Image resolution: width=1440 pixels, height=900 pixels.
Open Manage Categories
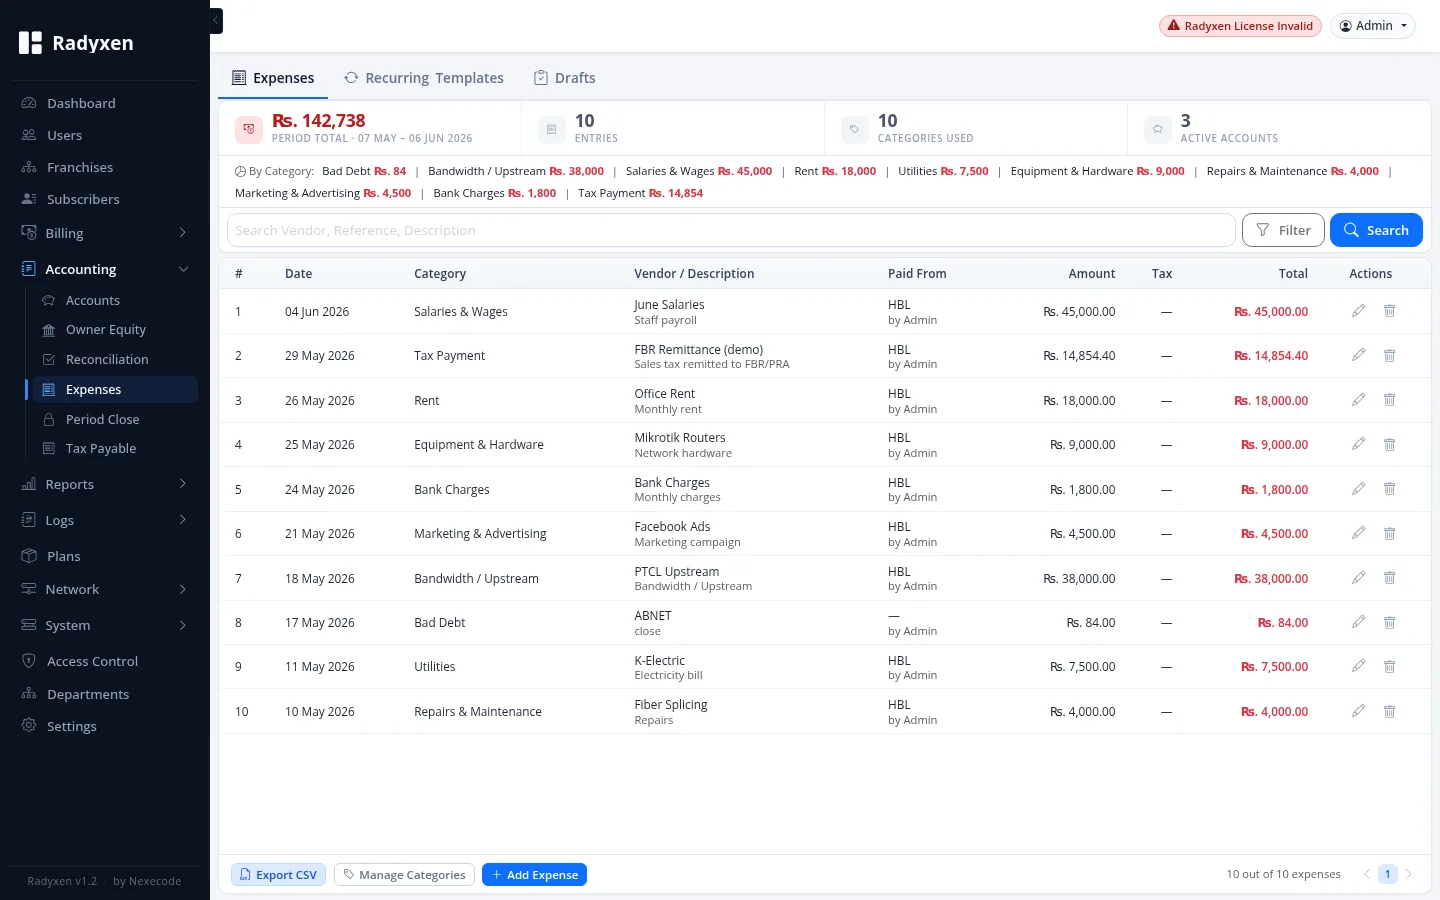pyautogui.click(x=404, y=875)
